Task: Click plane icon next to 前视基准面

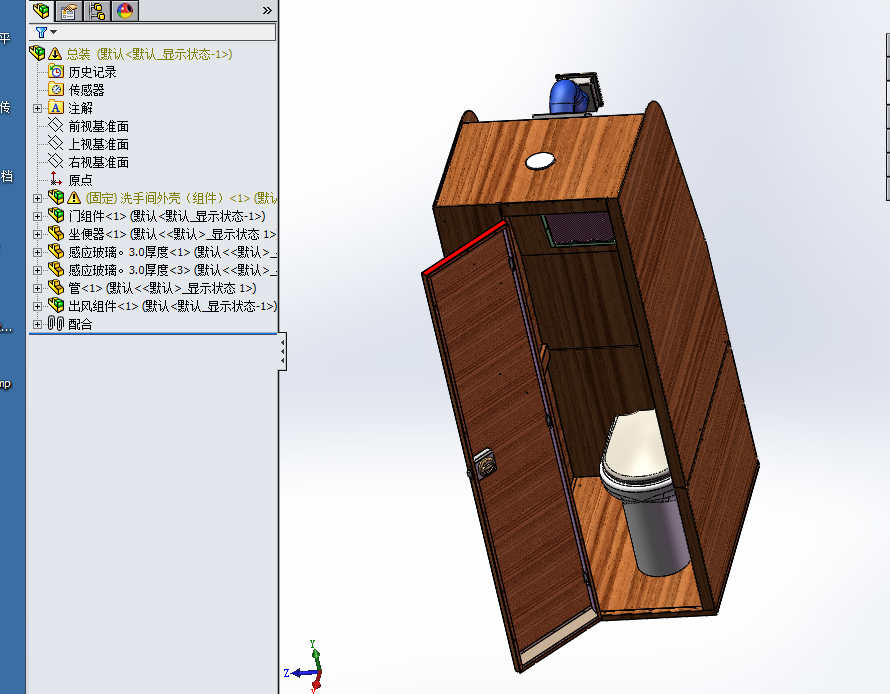Action: (x=56, y=125)
